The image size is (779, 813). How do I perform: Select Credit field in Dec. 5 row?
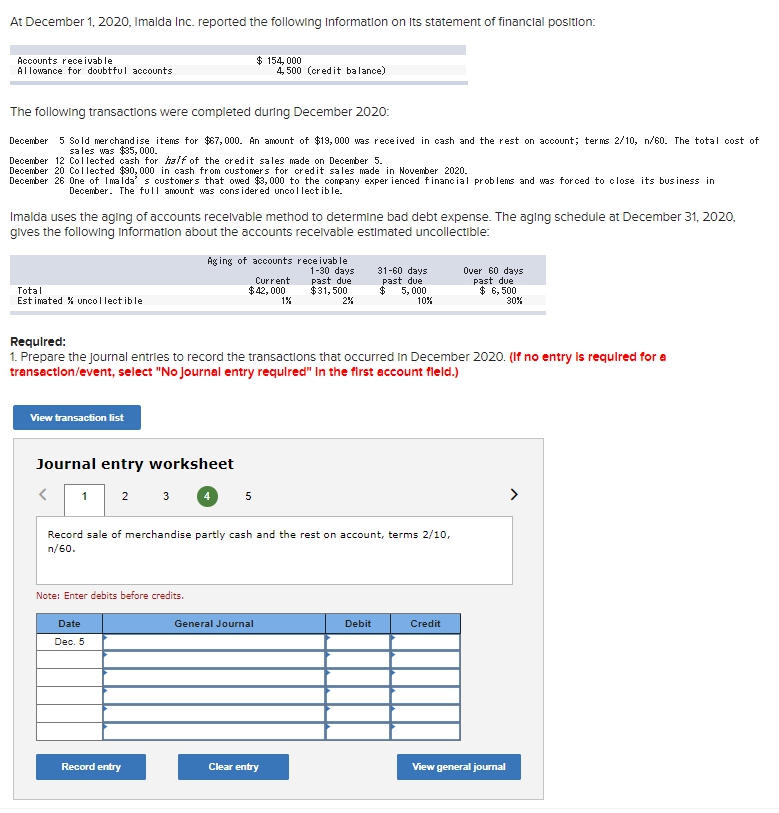[x=425, y=642]
